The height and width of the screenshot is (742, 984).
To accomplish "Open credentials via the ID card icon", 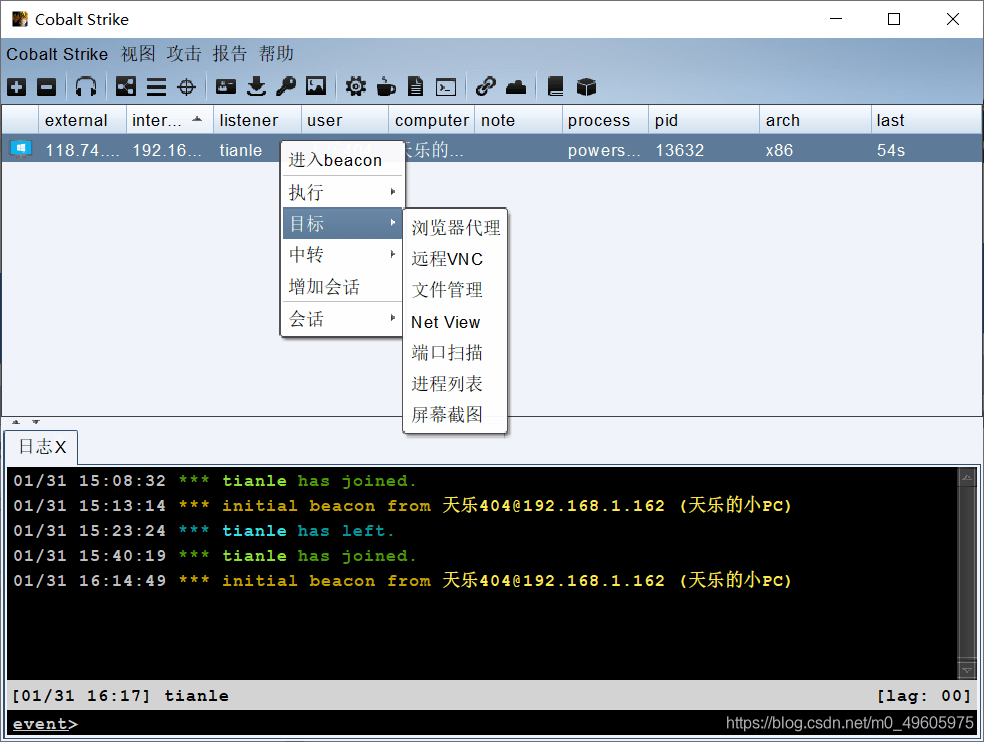I will (x=226, y=87).
